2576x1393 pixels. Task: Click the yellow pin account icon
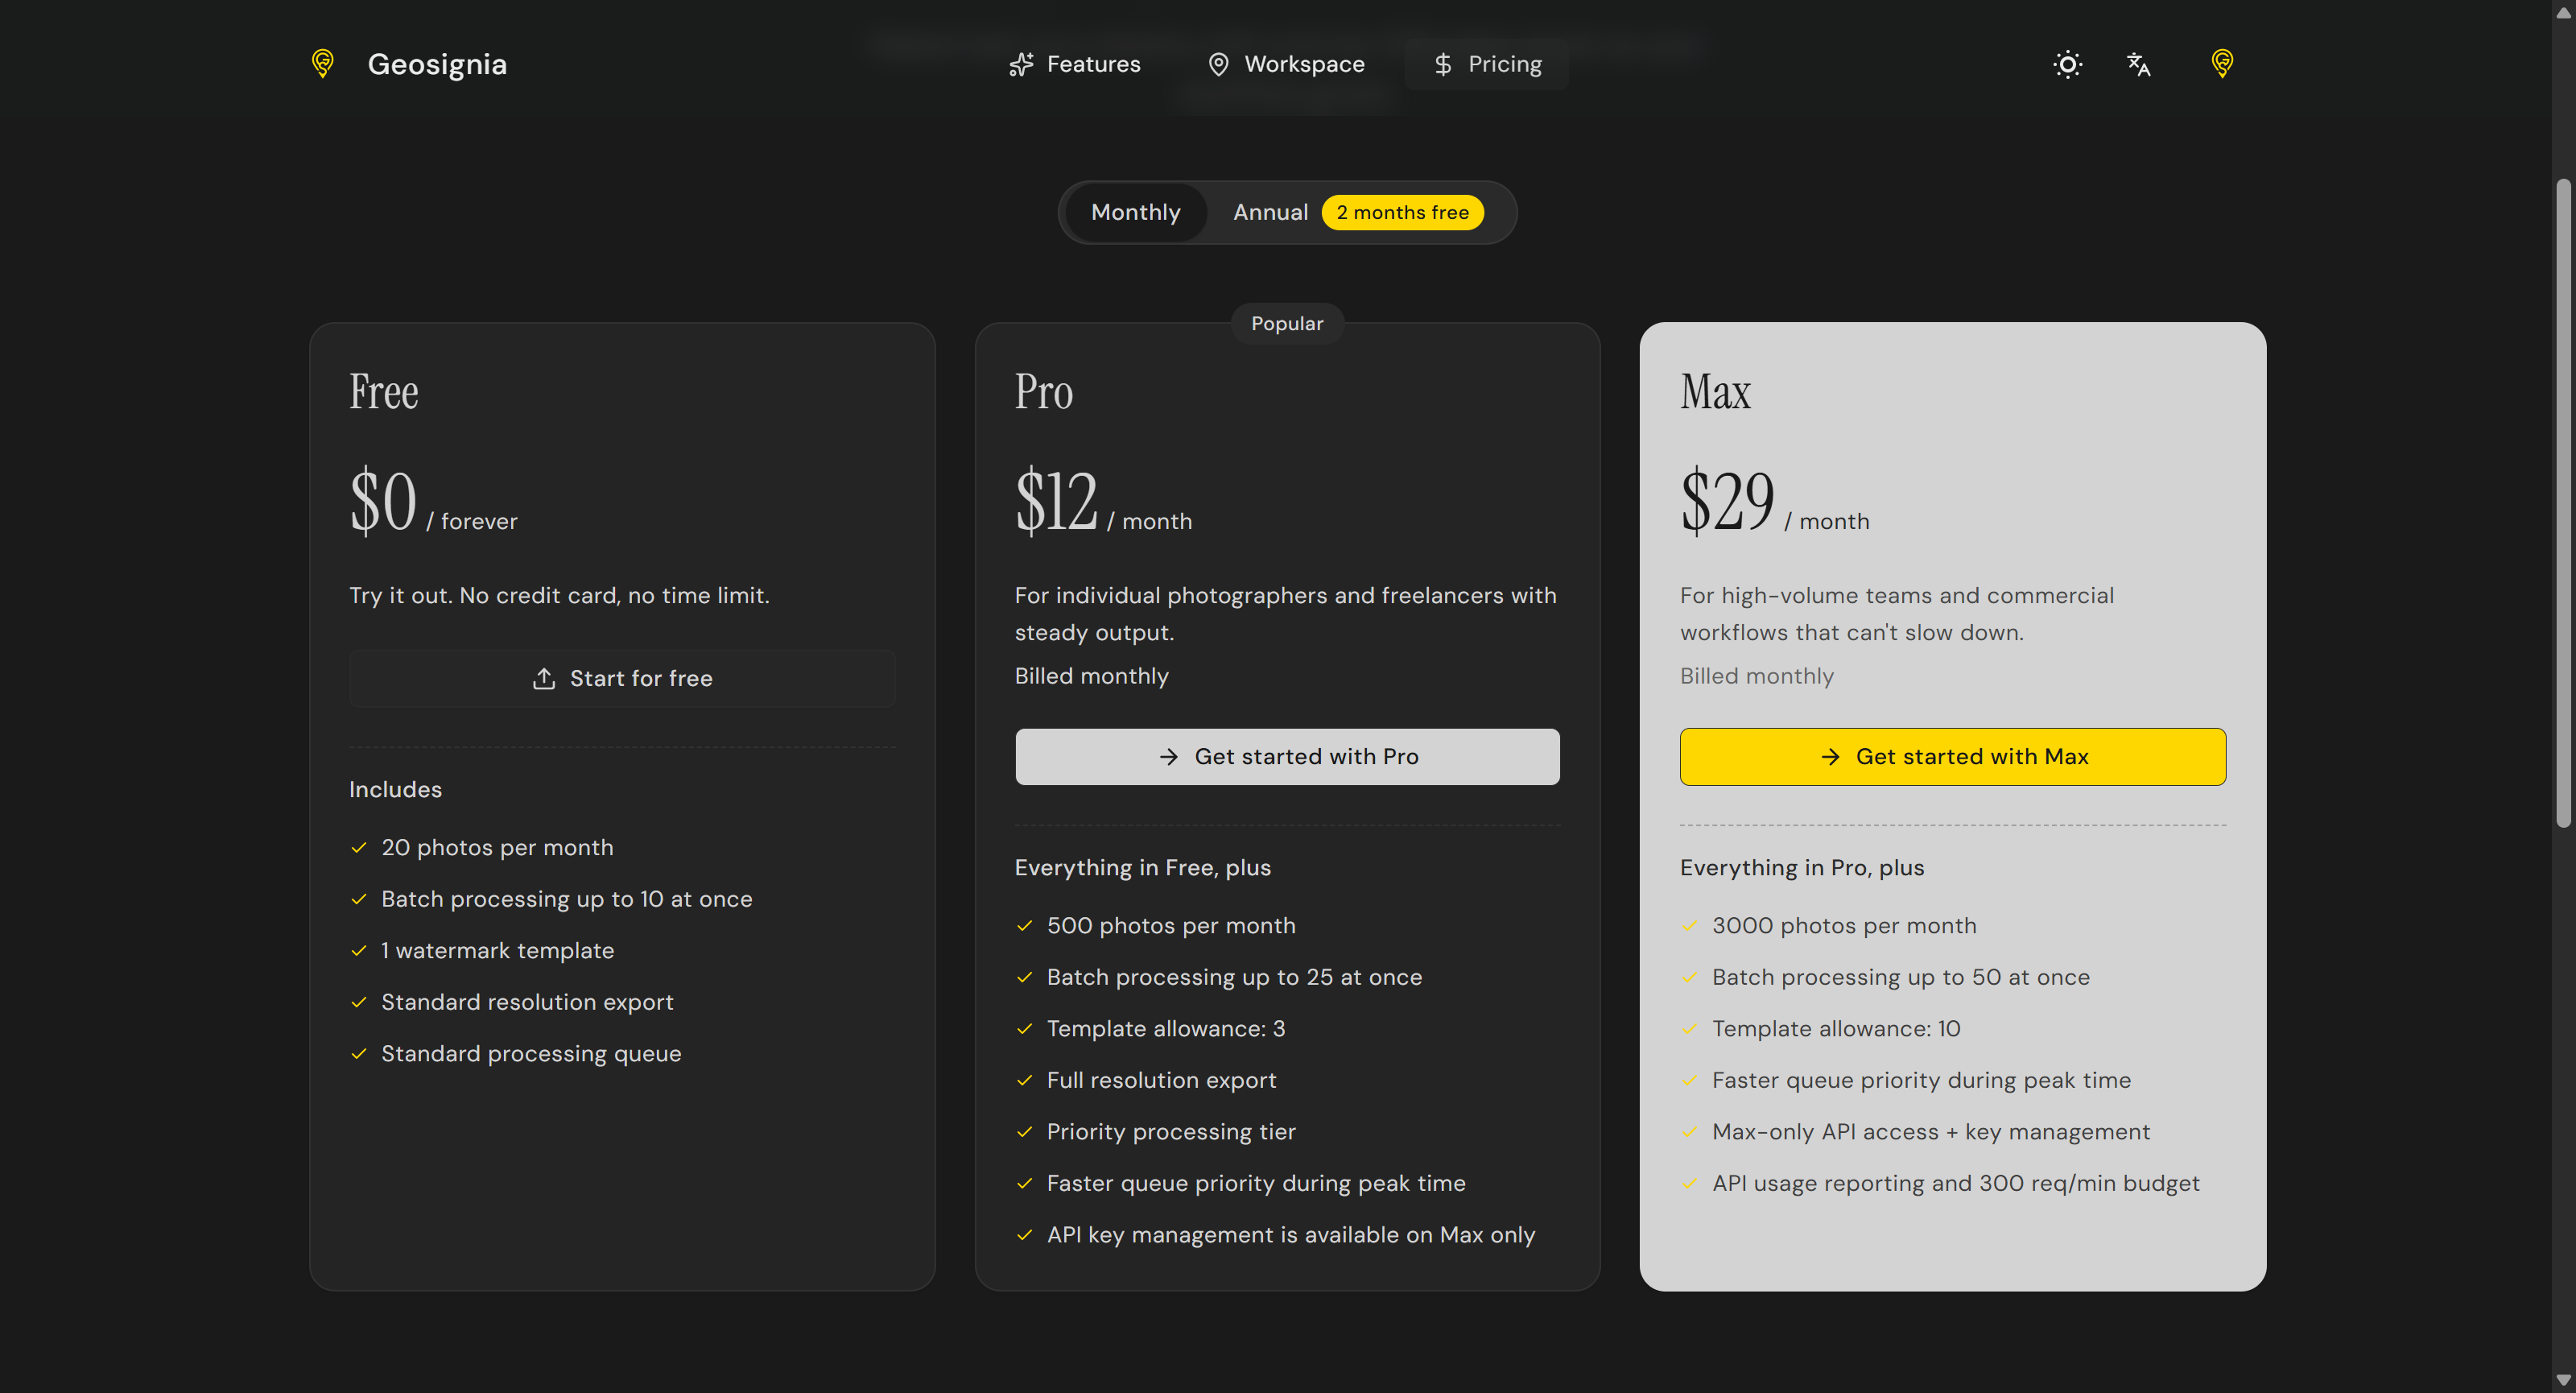tap(2221, 64)
